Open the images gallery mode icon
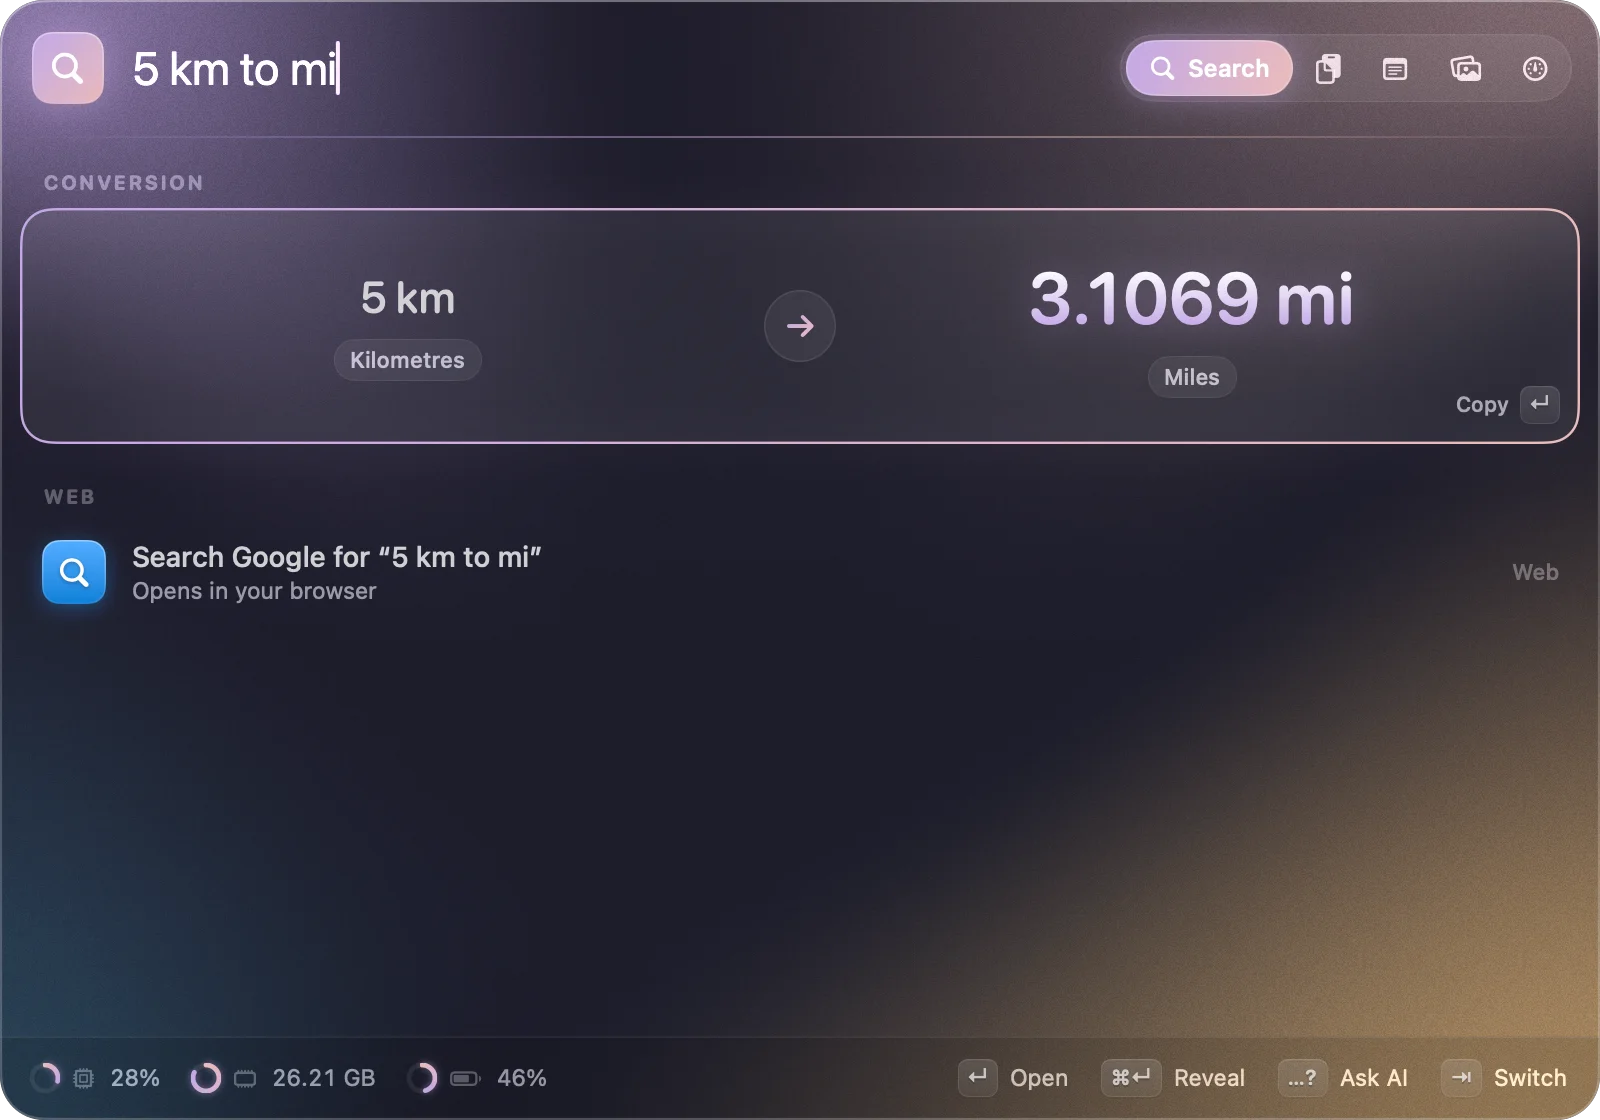The width and height of the screenshot is (1600, 1120). point(1465,68)
